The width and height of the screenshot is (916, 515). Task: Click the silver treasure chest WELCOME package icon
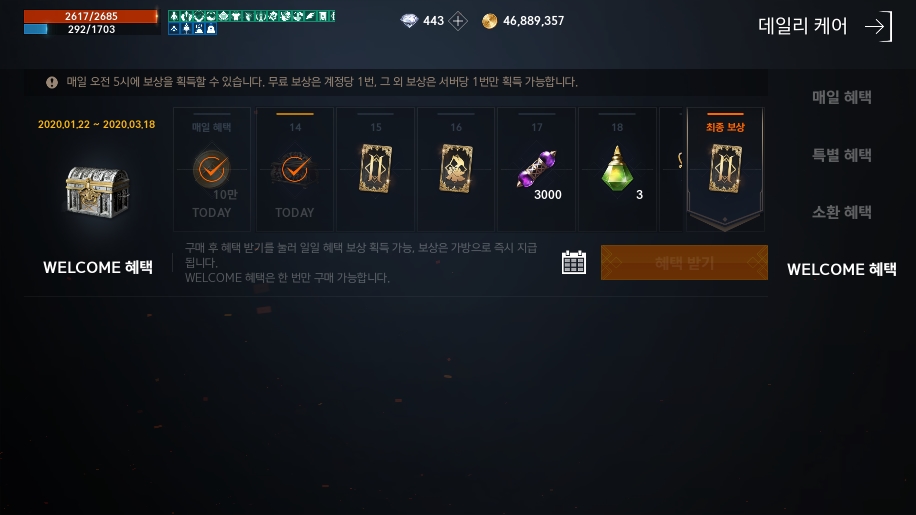click(98, 192)
